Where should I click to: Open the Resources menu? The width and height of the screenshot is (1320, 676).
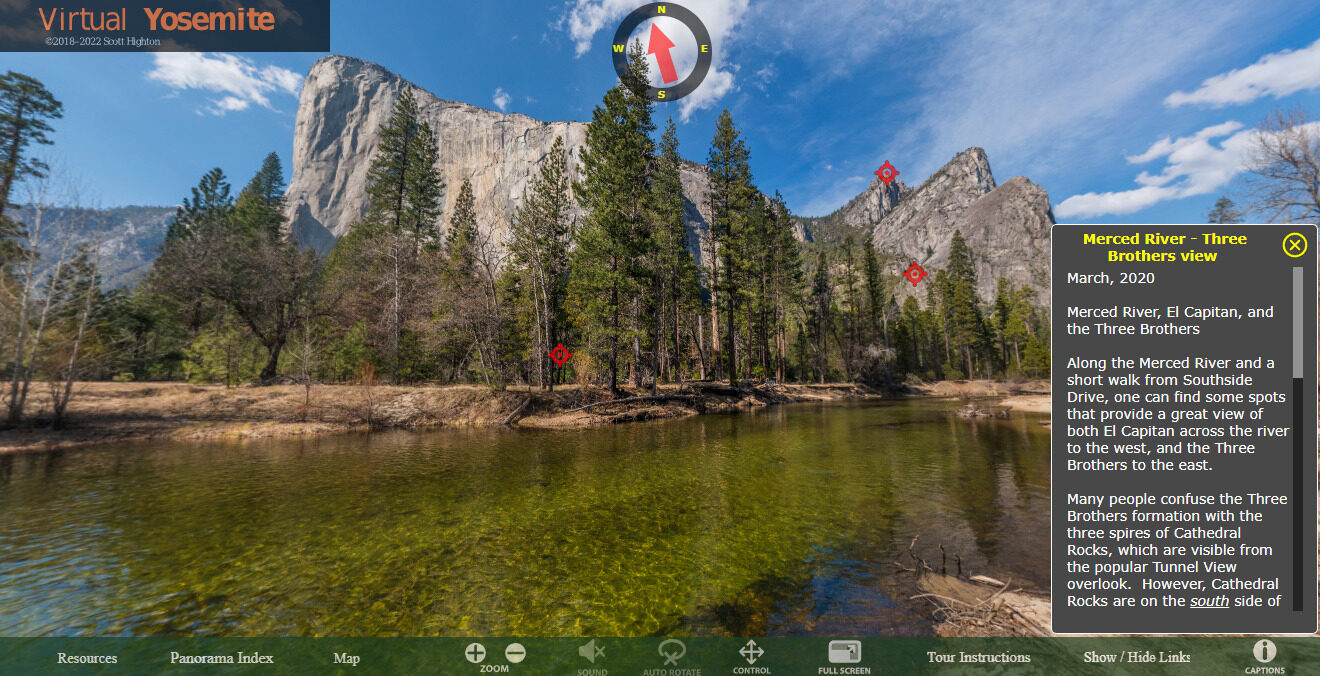(87, 658)
